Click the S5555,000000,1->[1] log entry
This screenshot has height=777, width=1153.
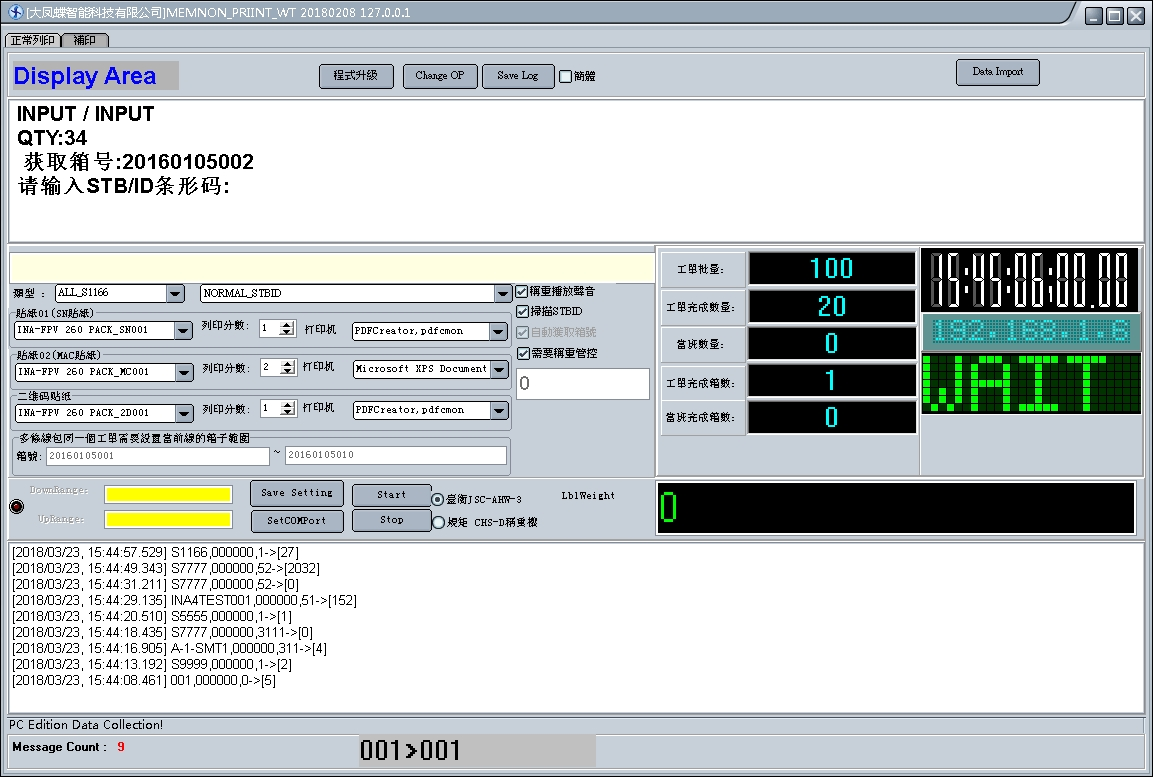(151, 616)
